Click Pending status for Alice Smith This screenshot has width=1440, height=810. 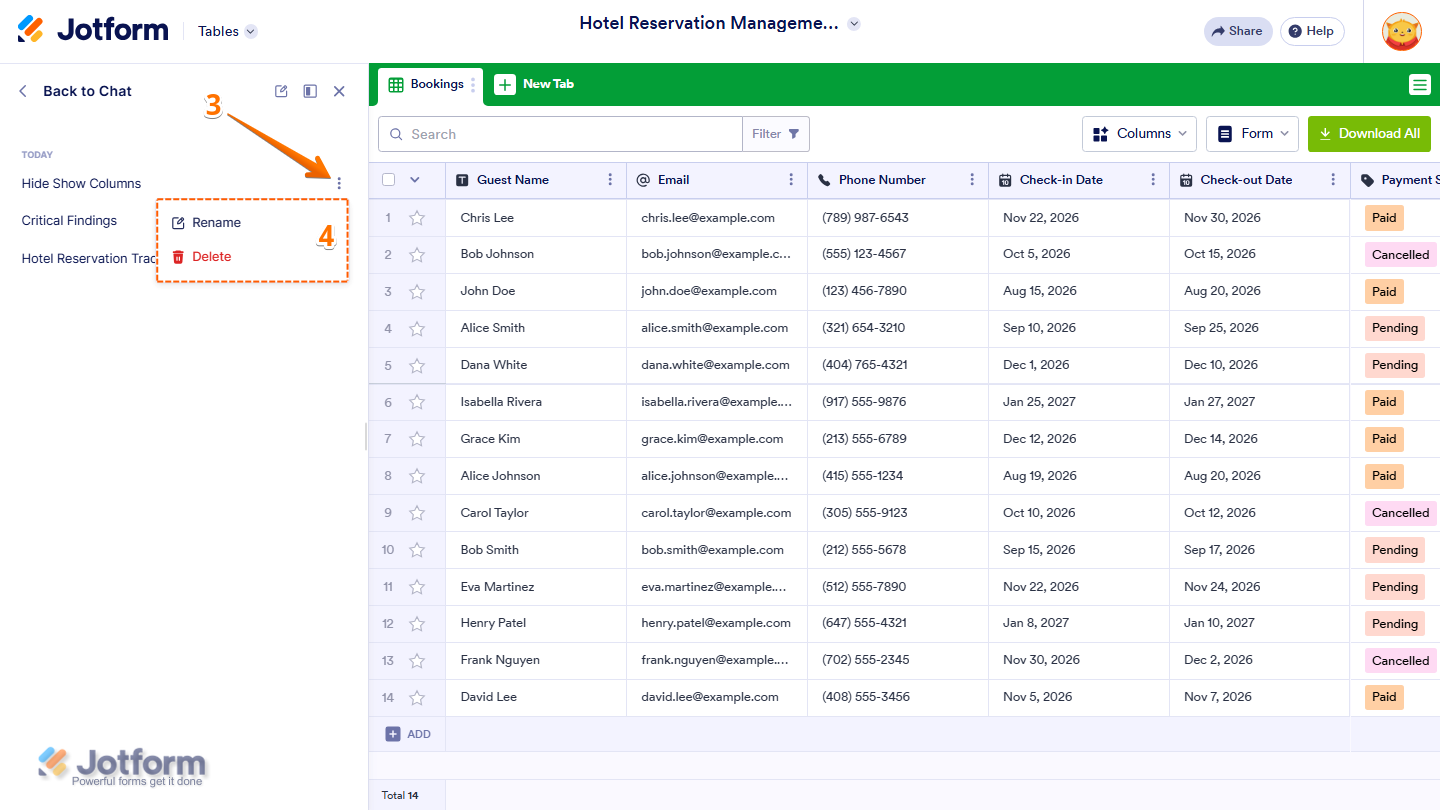[x=1394, y=328]
